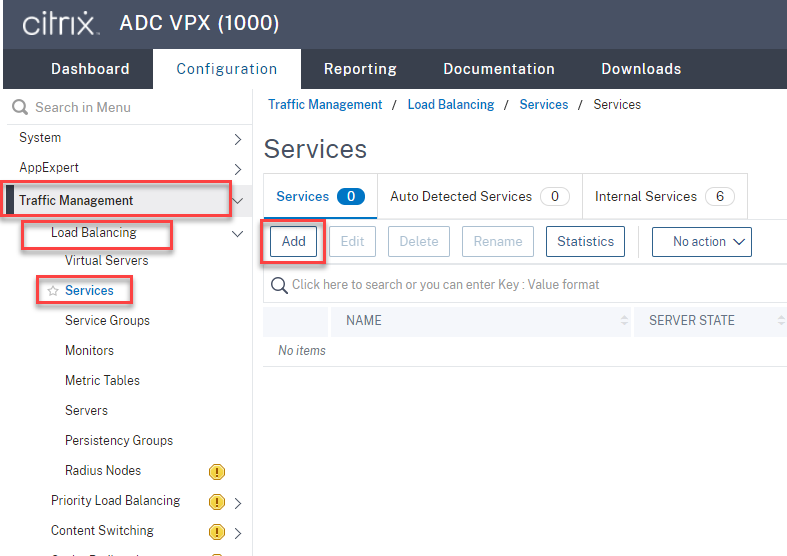This screenshot has height=556, width=787.
Task: Click the magnifier icon in the services filter bar
Action: pos(279,285)
